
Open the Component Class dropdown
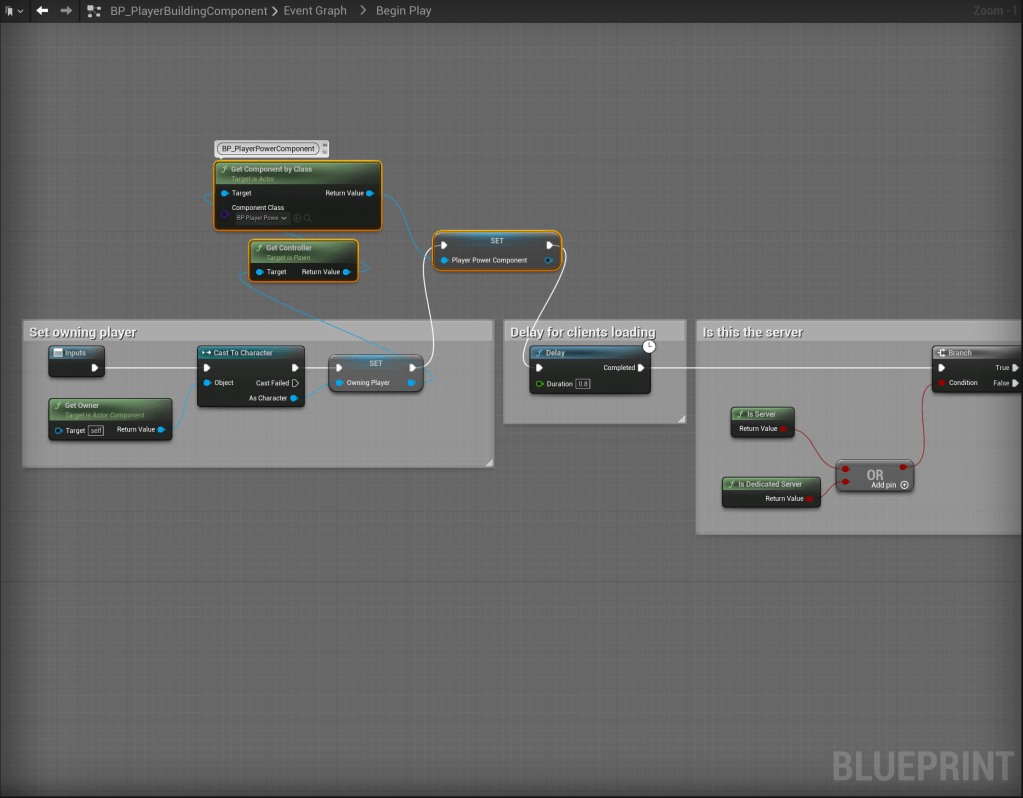pos(262,218)
